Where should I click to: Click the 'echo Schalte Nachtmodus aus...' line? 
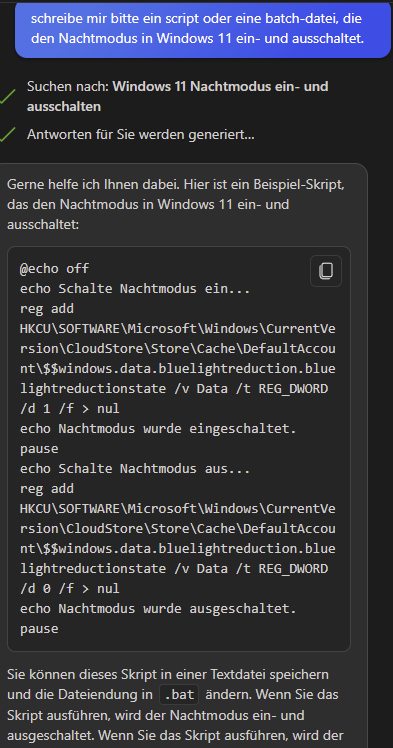[x=135, y=468]
